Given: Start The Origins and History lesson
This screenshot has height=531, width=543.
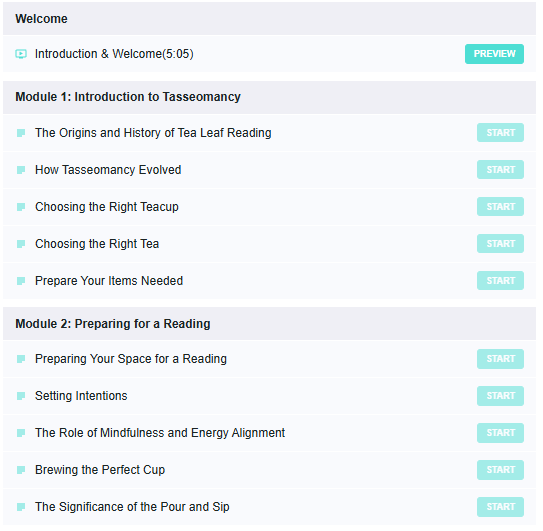Looking at the screenshot, I should tap(500, 133).
